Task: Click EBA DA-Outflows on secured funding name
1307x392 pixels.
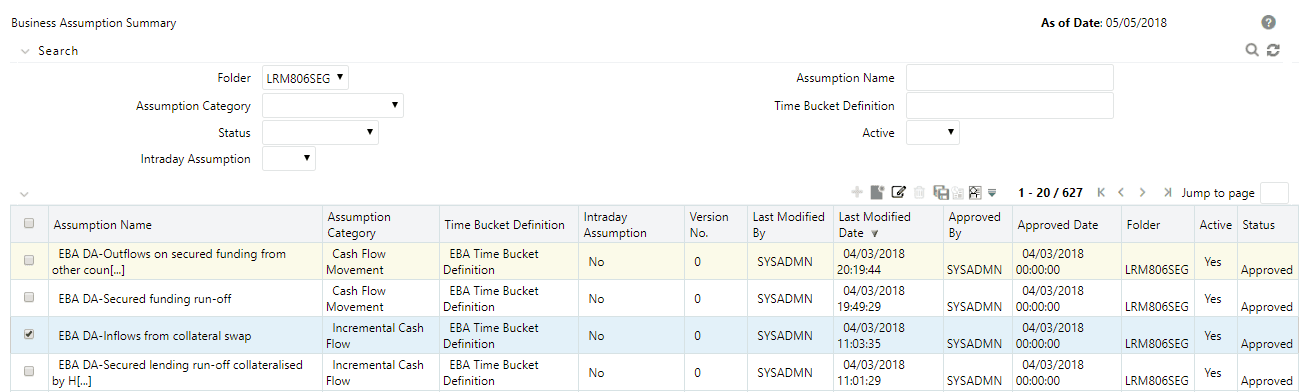Action: coord(170,262)
